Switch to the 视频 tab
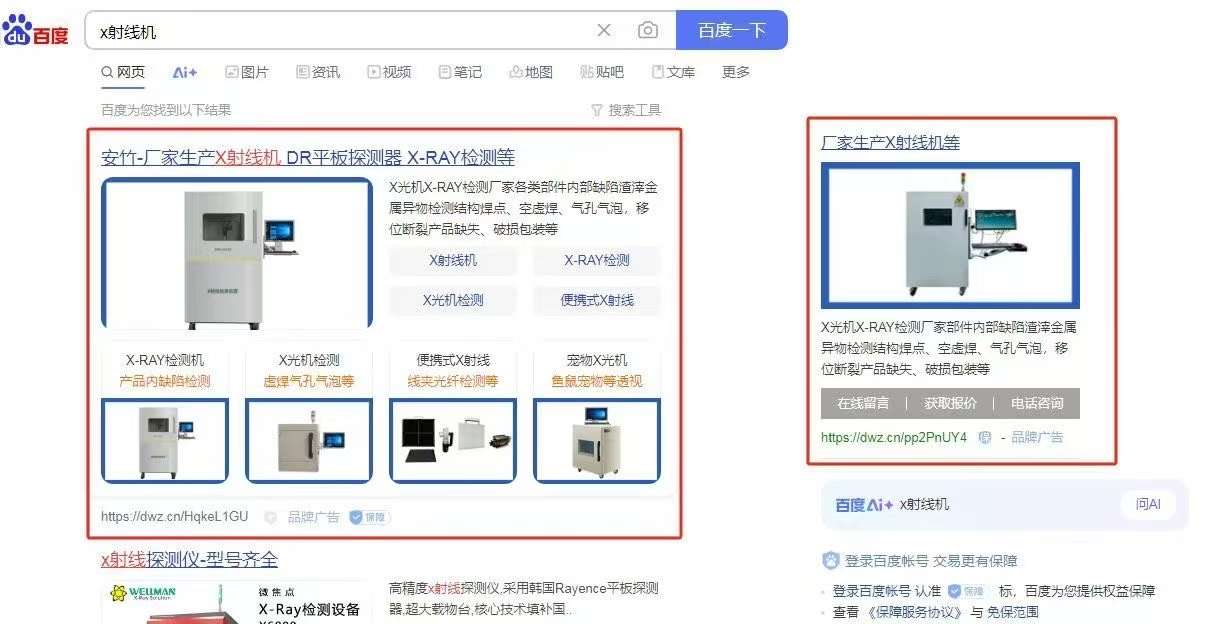The height and width of the screenshot is (624, 1216). (x=389, y=72)
